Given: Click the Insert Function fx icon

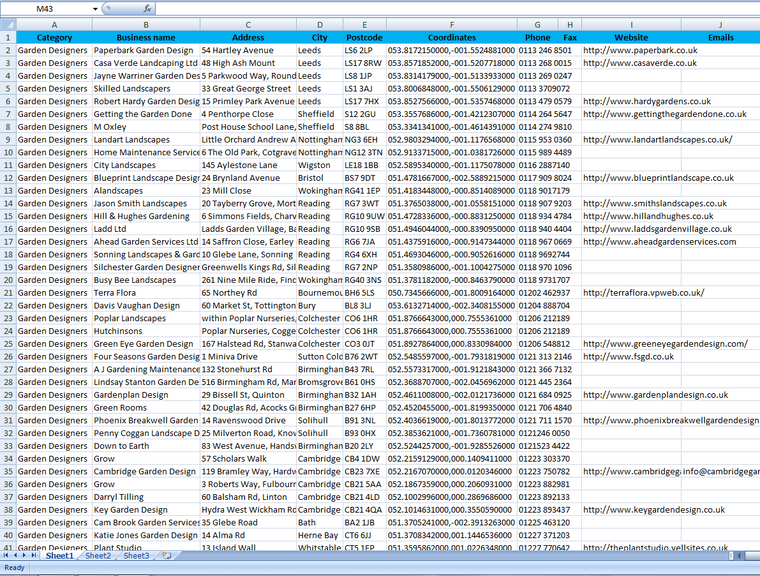Looking at the screenshot, I should 147,9.
